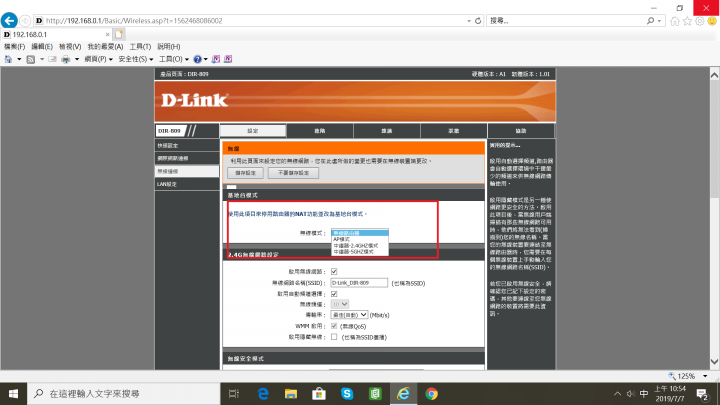The image size is (720, 405).
Task: Select the 2.4GHz repeater mode option
Action: click(x=360, y=246)
